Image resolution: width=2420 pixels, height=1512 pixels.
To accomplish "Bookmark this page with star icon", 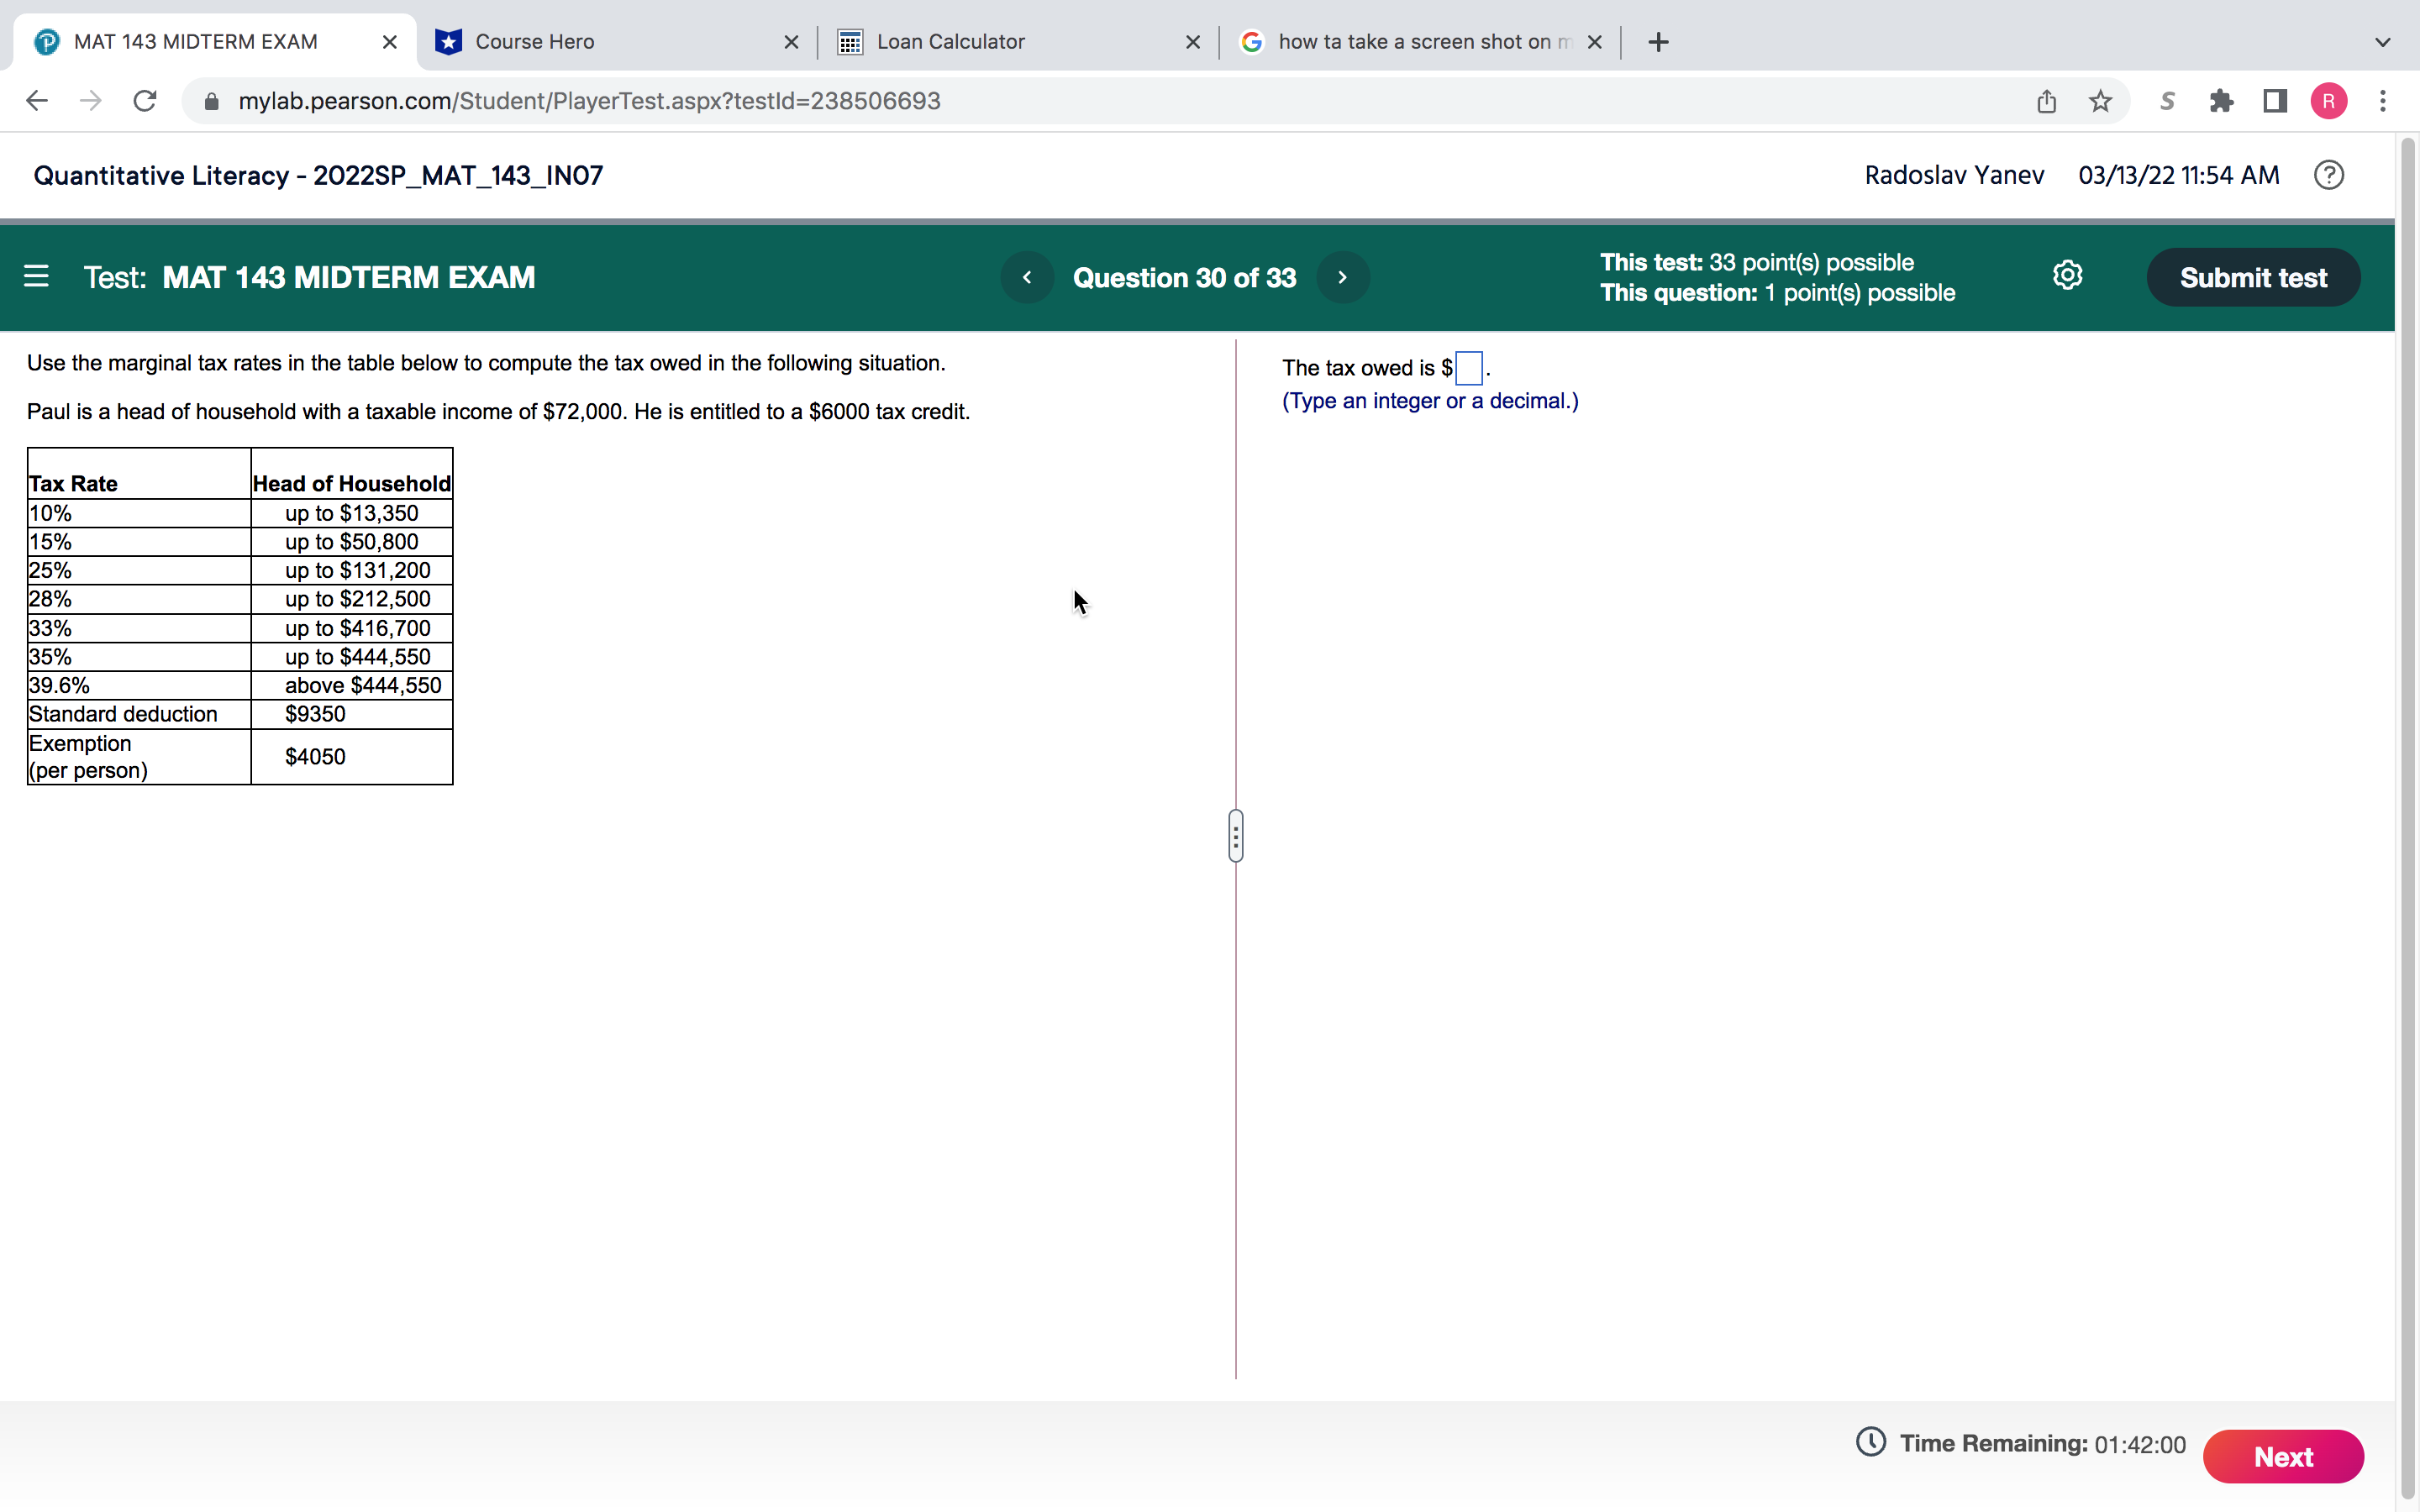I will (2100, 101).
